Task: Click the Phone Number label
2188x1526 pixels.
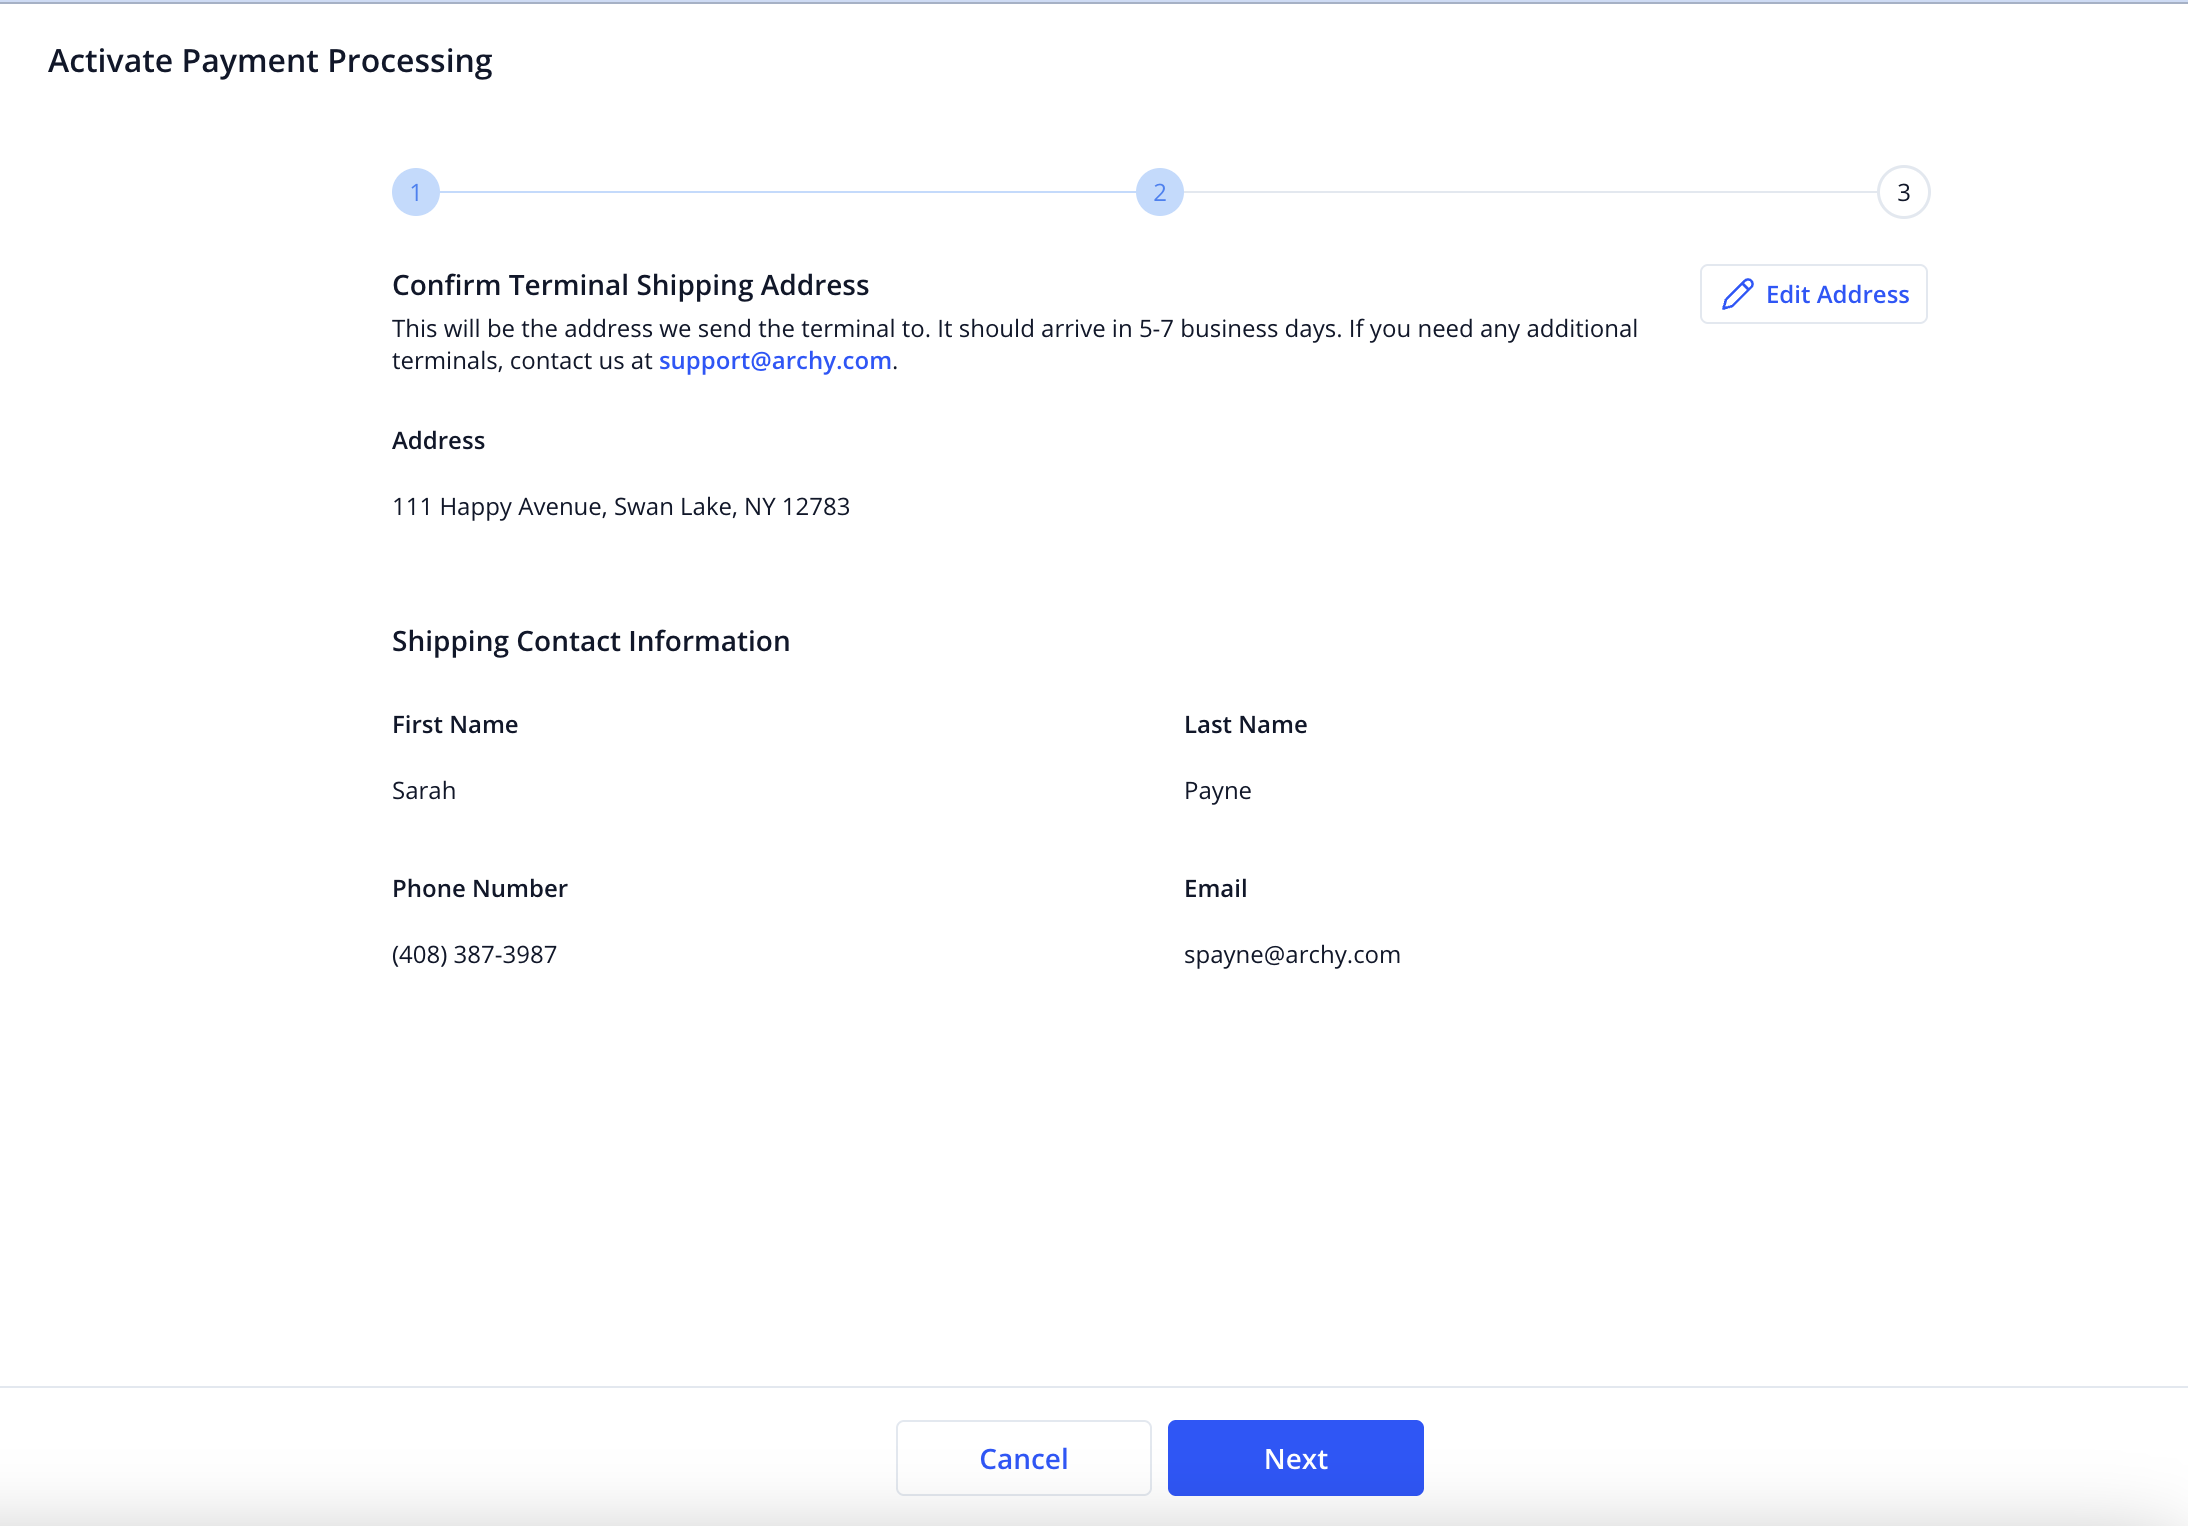Action: (480, 888)
